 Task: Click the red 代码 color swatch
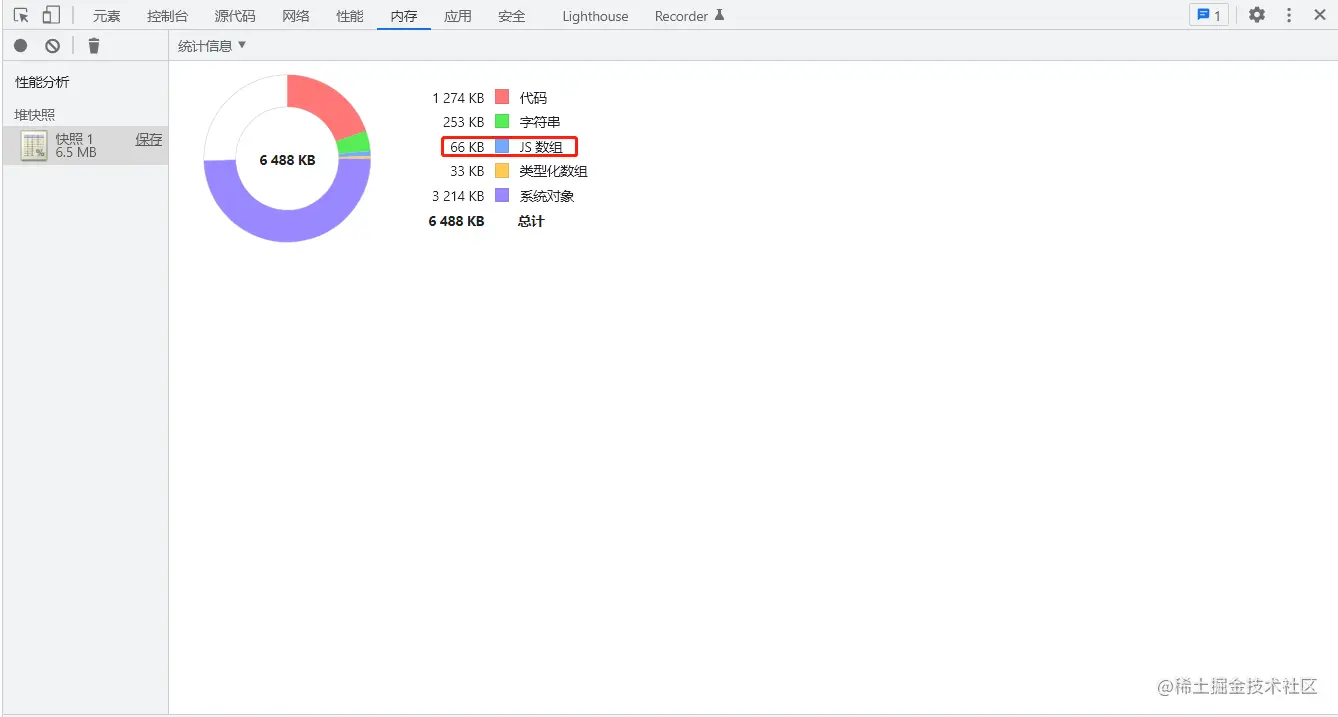tap(502, 97)
